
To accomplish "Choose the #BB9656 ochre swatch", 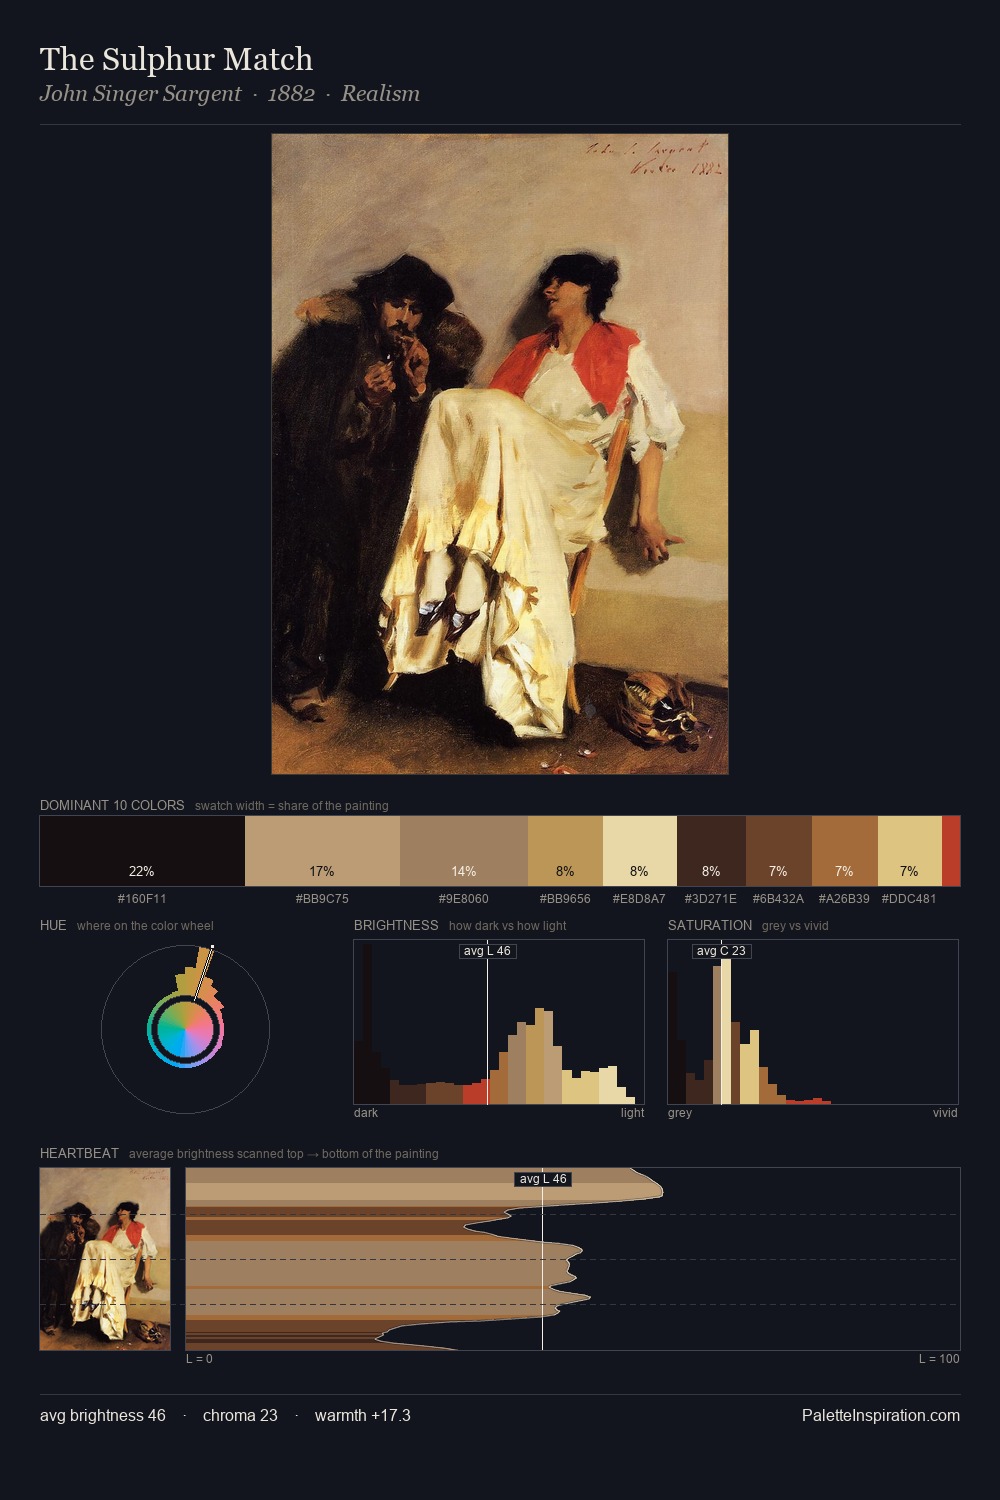I will click(565, 851).
